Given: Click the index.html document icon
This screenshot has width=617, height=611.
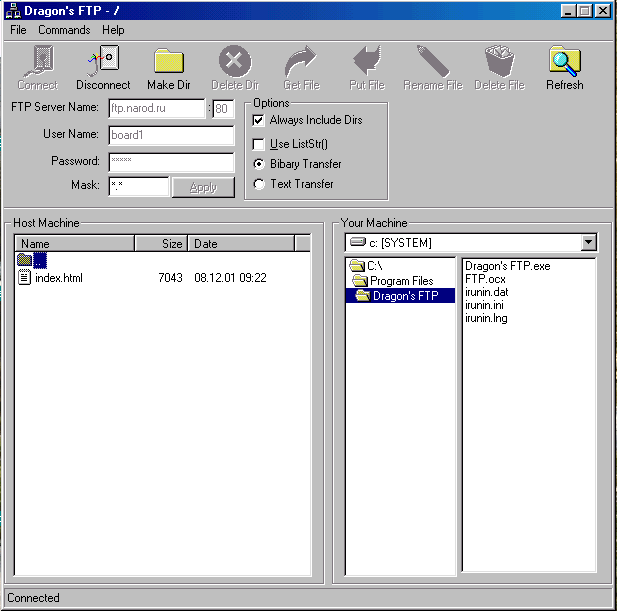Looking at the screenshot, I should point(24,277).
